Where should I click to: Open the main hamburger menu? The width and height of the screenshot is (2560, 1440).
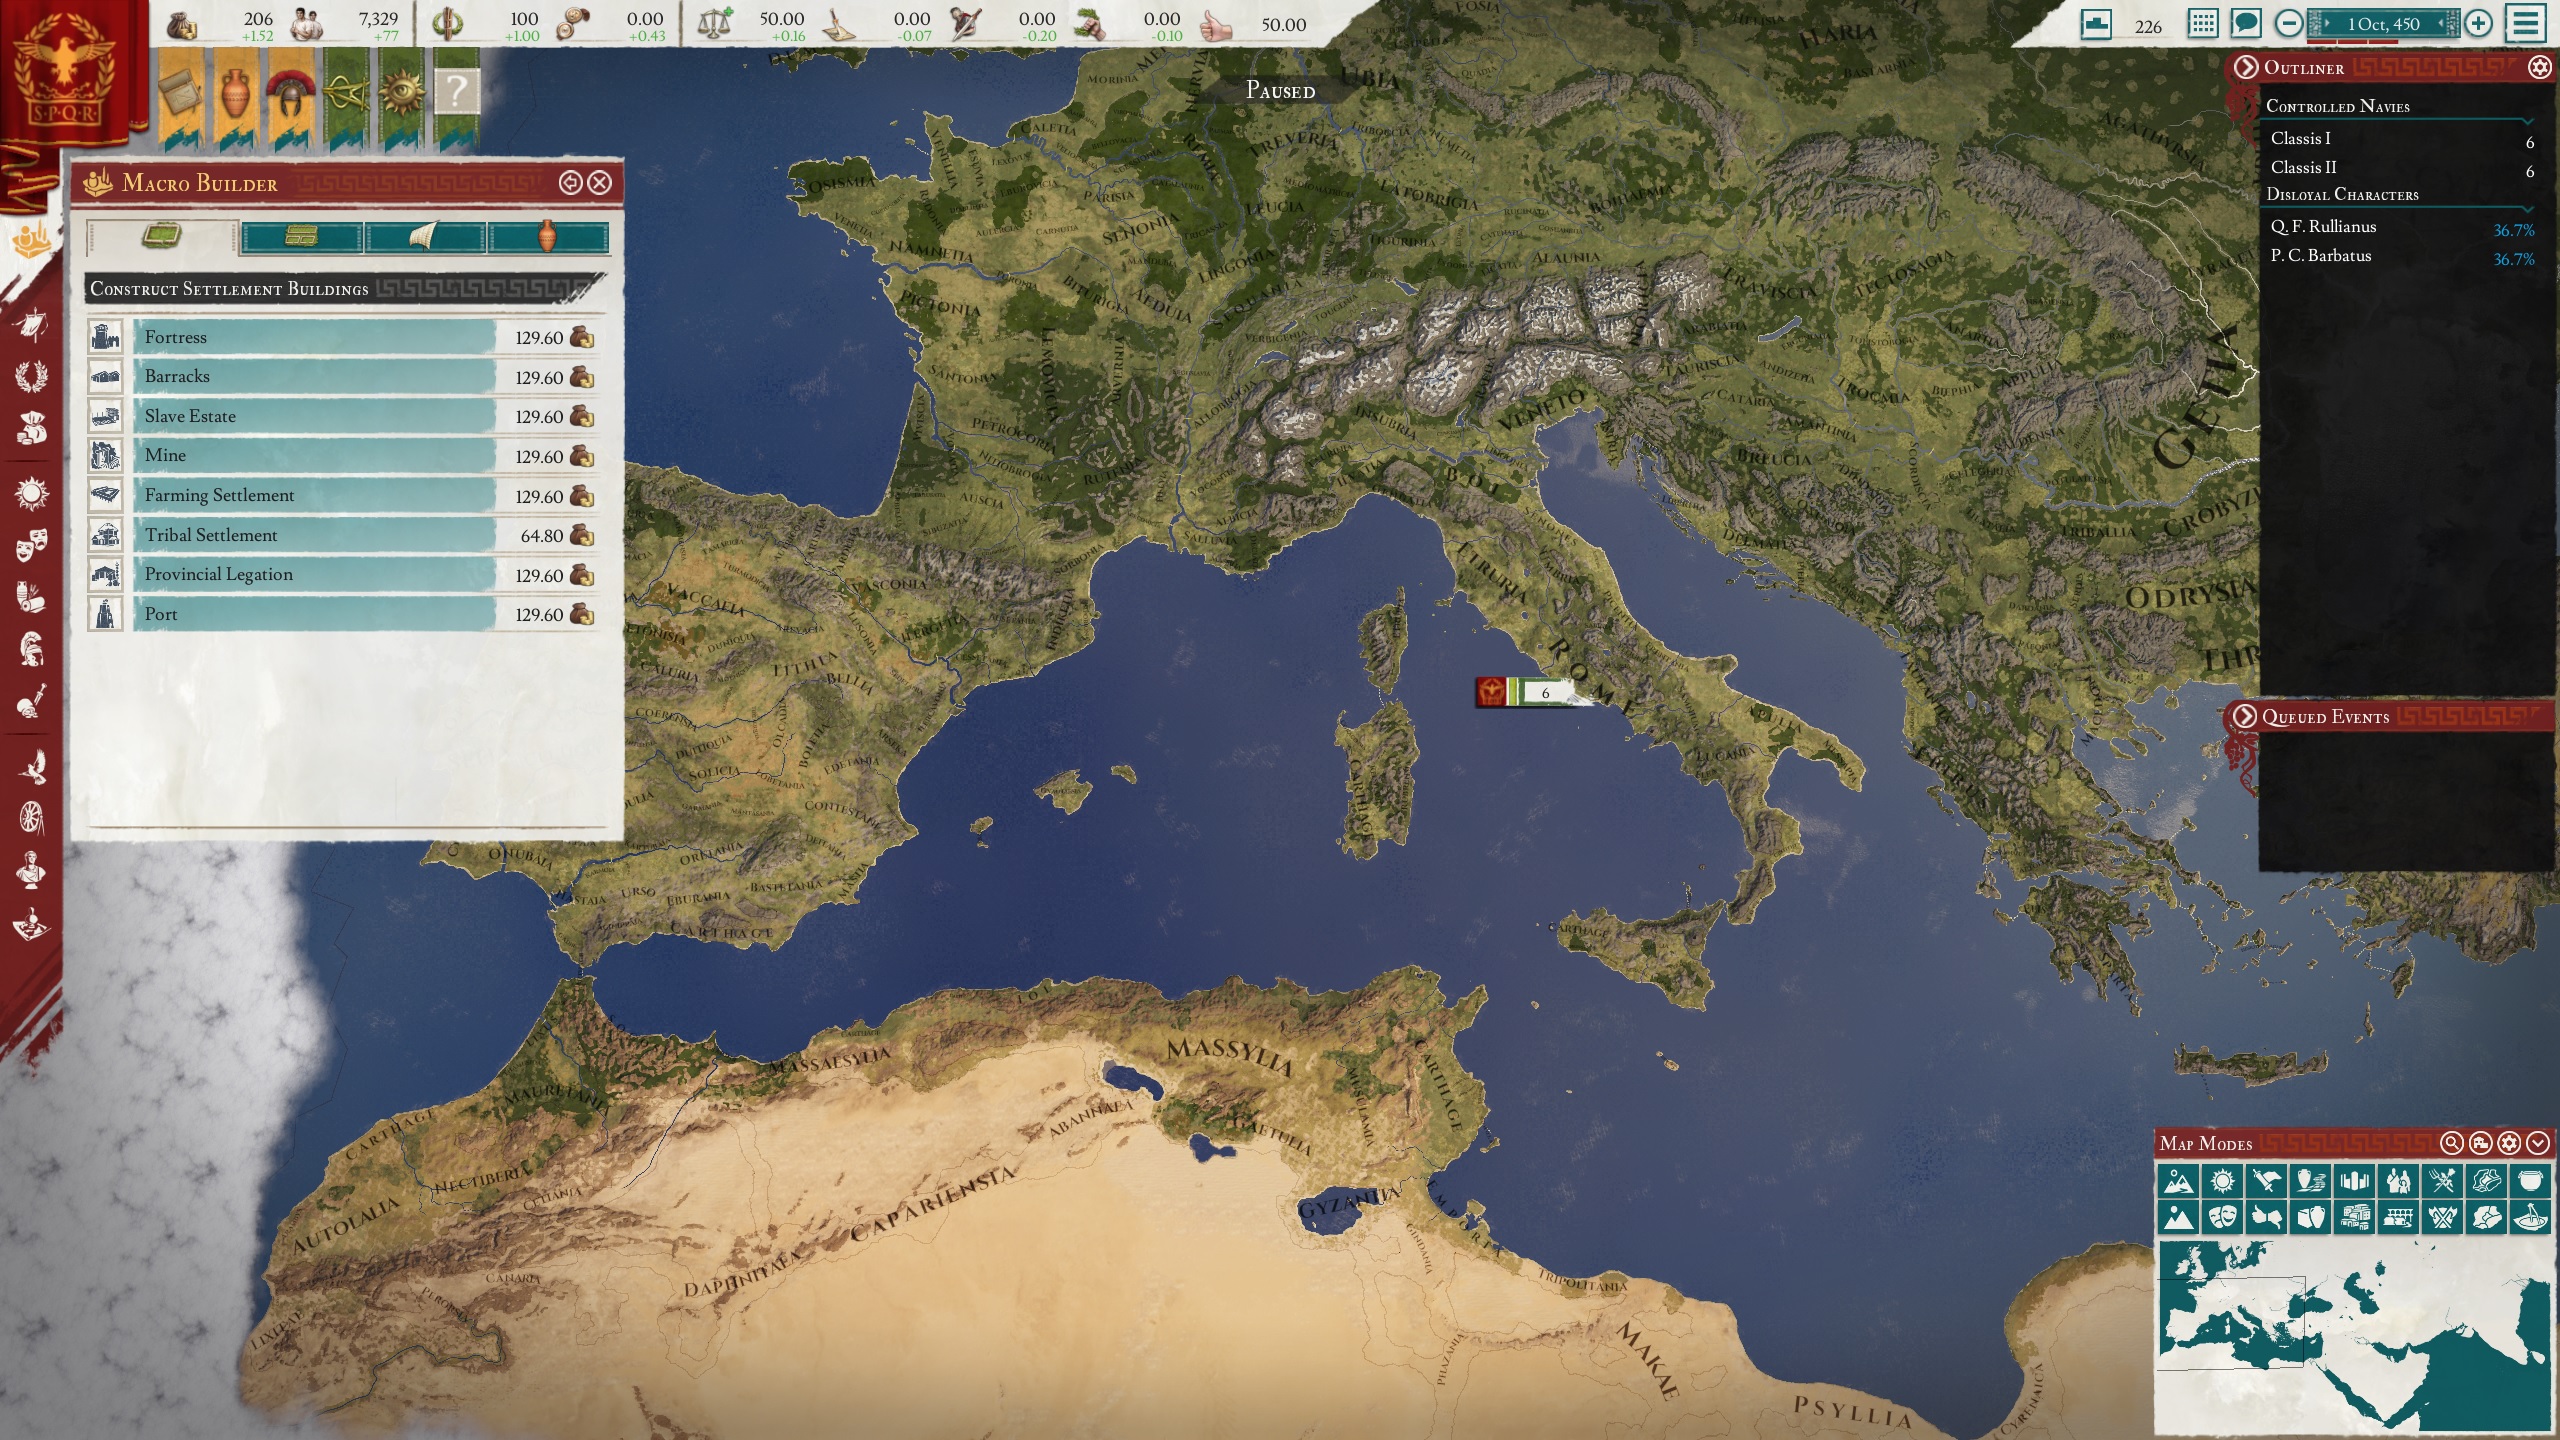(2527, 24)
